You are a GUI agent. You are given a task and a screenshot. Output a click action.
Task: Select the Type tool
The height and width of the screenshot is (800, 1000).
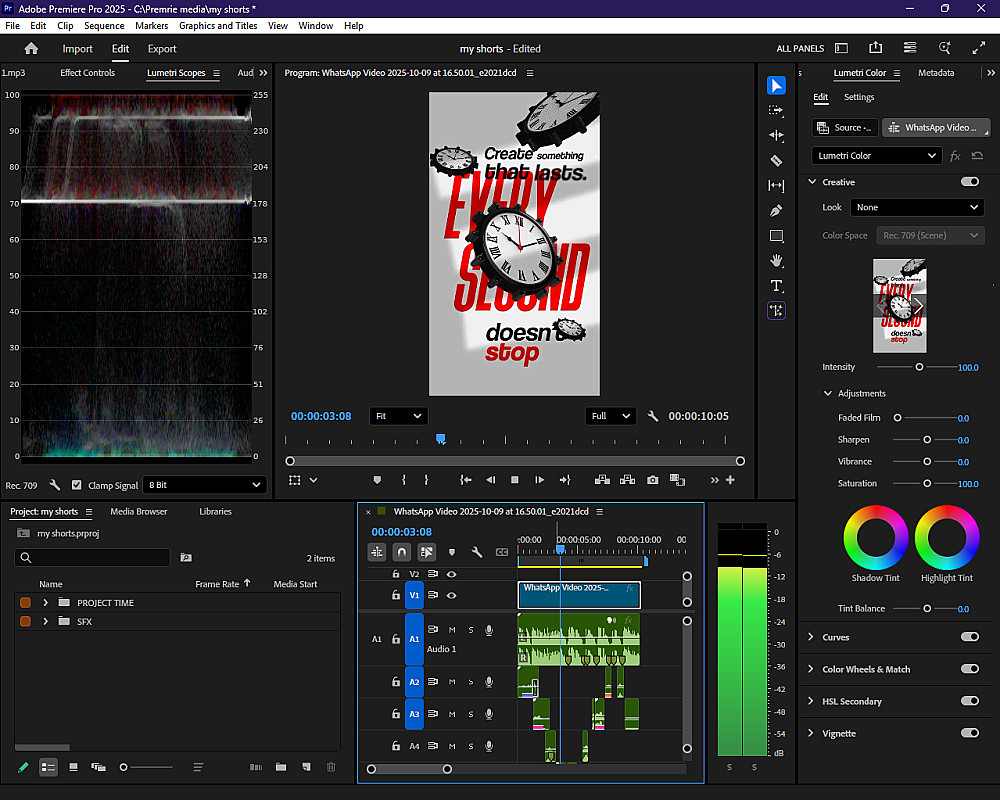776,286
